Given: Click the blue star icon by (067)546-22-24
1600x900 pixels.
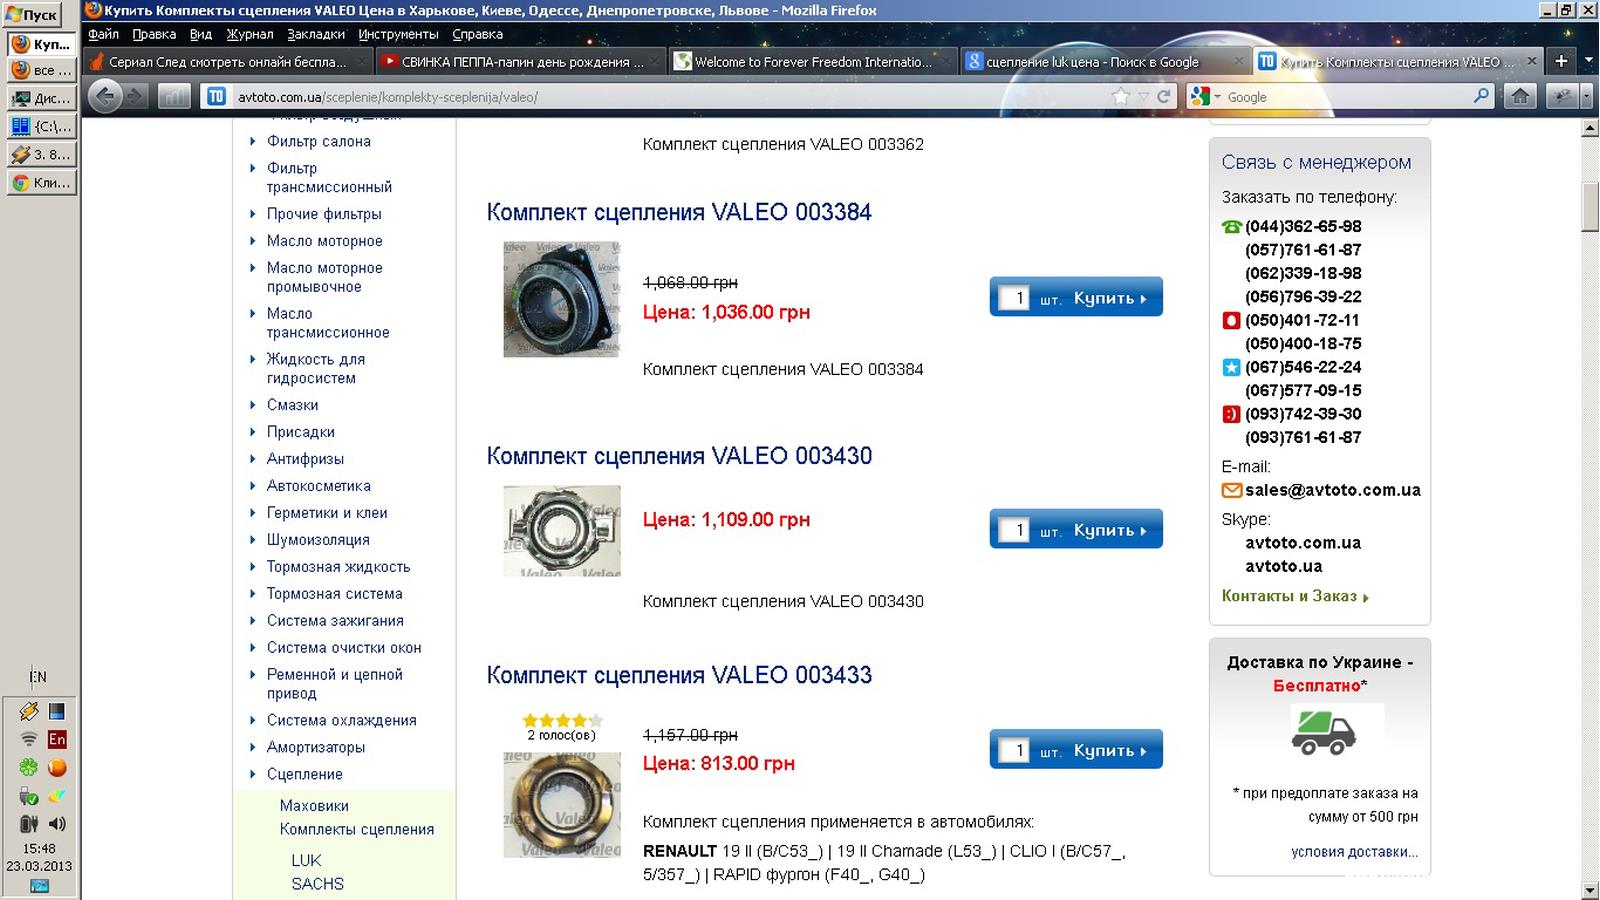Looking at the screenshot, I should (x=1231, y=367).
